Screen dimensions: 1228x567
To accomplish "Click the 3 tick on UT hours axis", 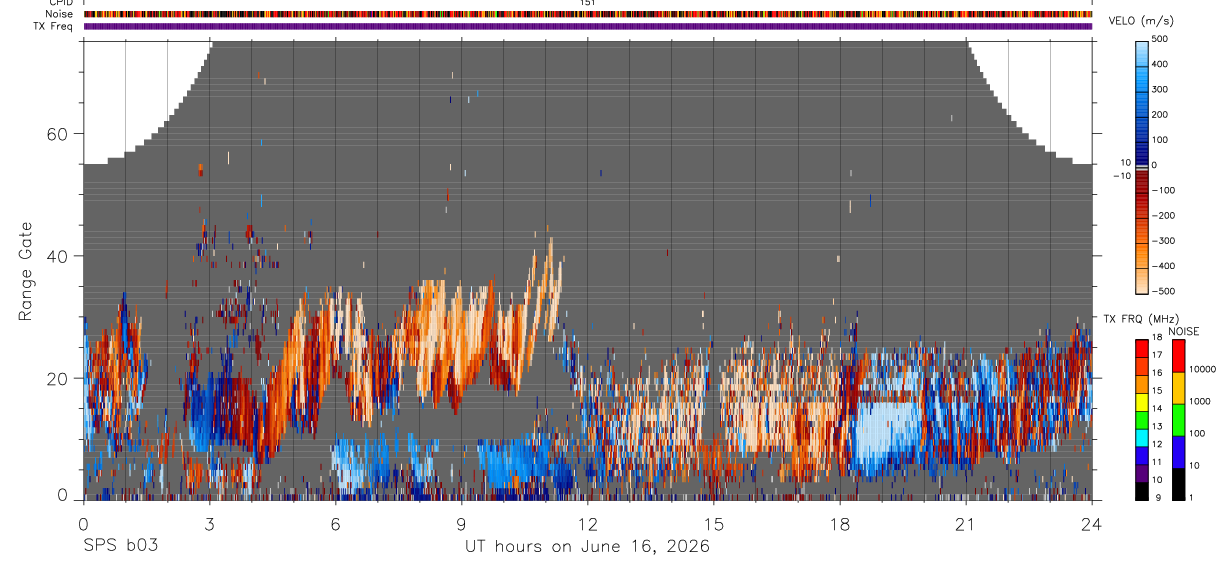I will click(x=209, y=524).
